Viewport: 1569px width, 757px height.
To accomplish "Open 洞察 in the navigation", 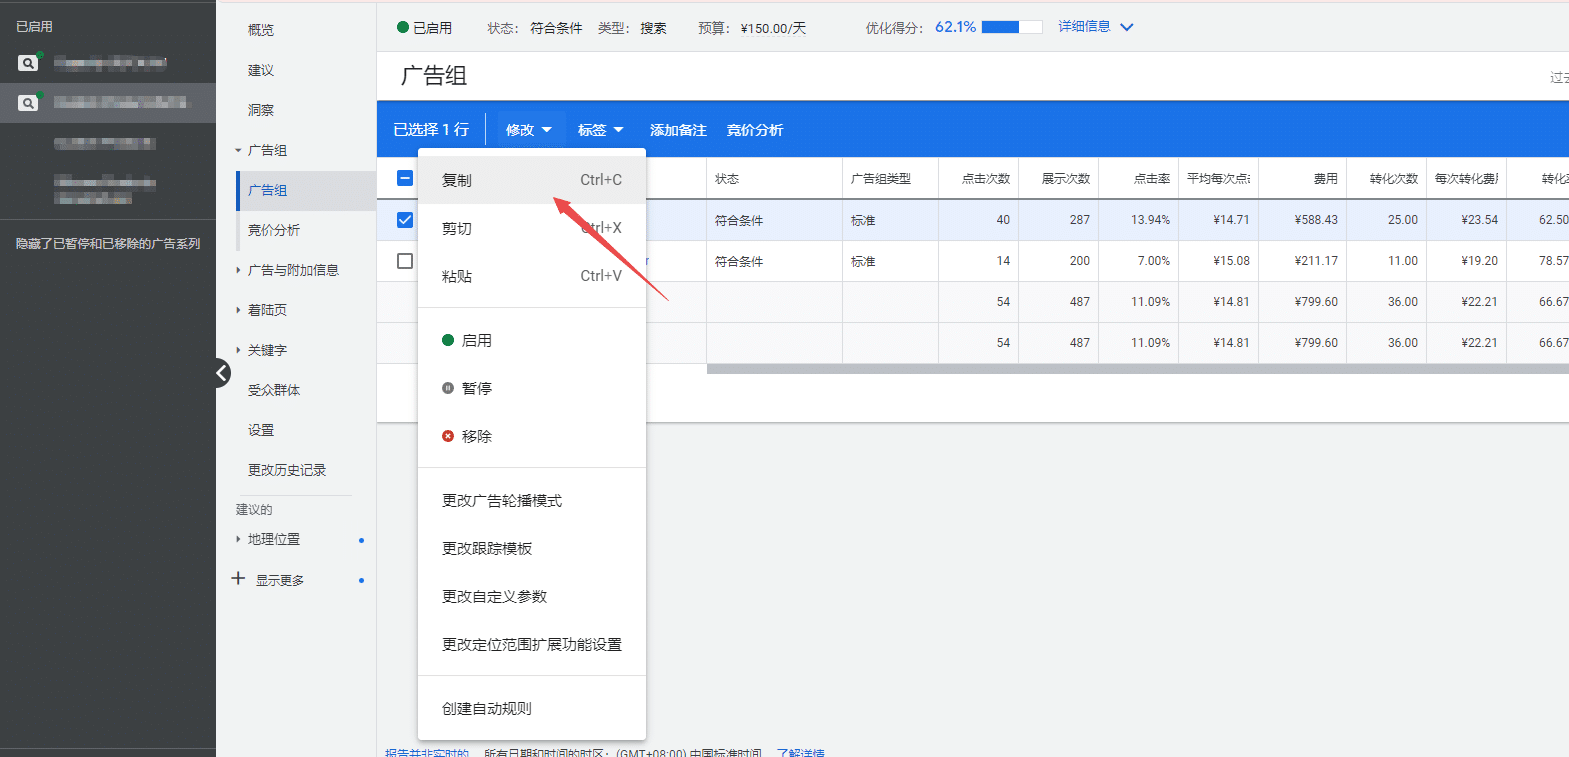I will (x=261, y=110).
